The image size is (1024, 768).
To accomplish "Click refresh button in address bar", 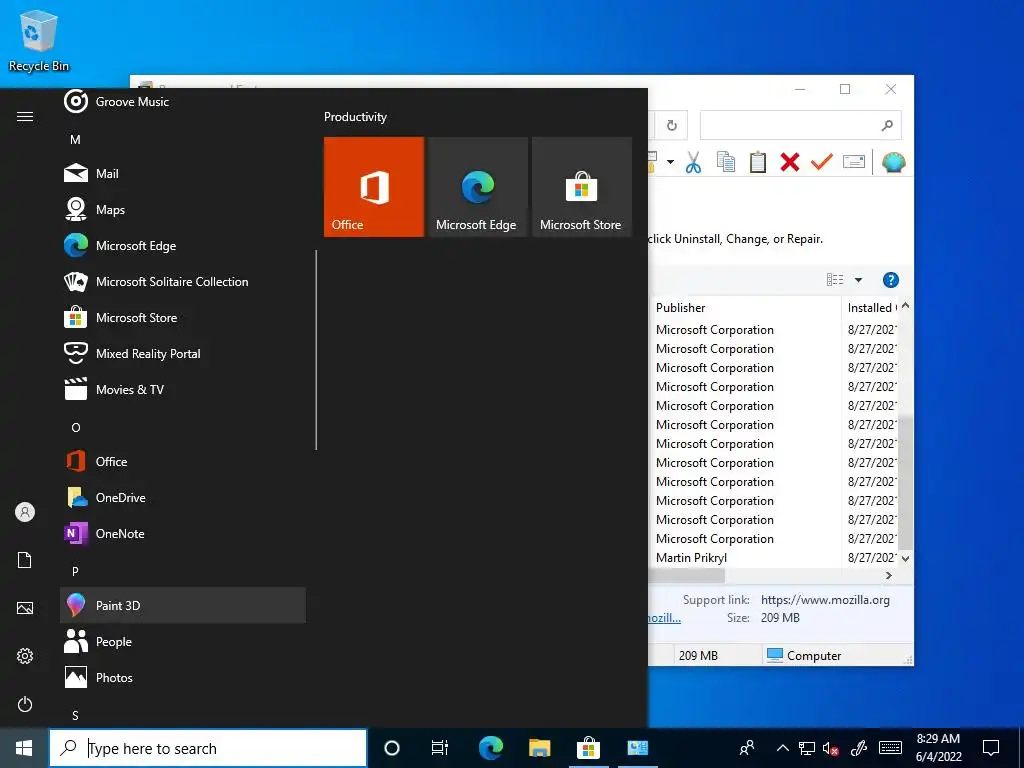I will tap(671, 125).
